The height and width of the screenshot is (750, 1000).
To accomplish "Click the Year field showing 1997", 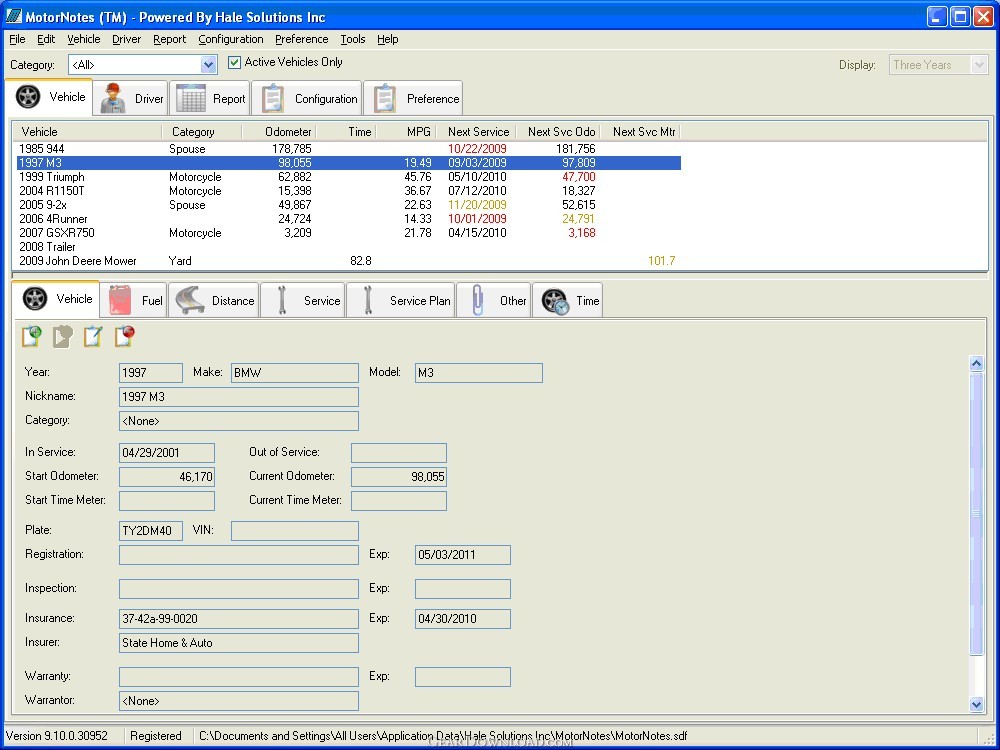I will pyautogui.click(x=151, y=372).
